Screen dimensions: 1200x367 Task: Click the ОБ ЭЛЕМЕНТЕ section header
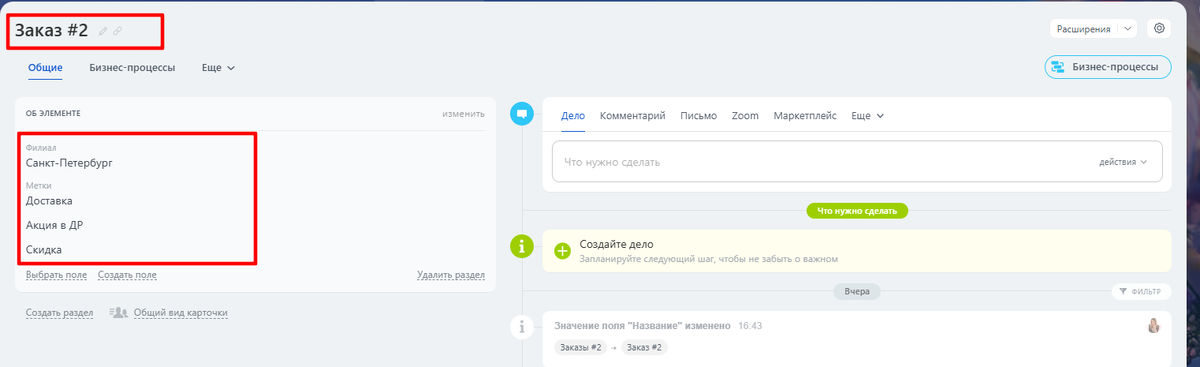click(x=53, y=114)
